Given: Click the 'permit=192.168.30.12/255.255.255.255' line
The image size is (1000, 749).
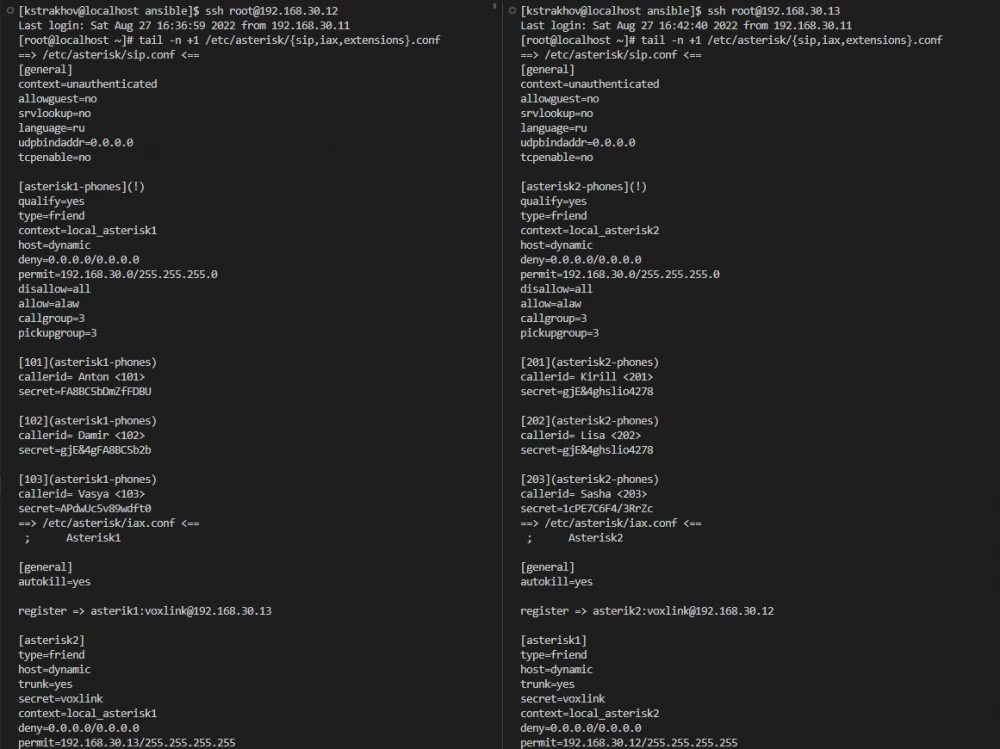Looking at the screenshot, I should pyautogui.click(x=629, y=743).
